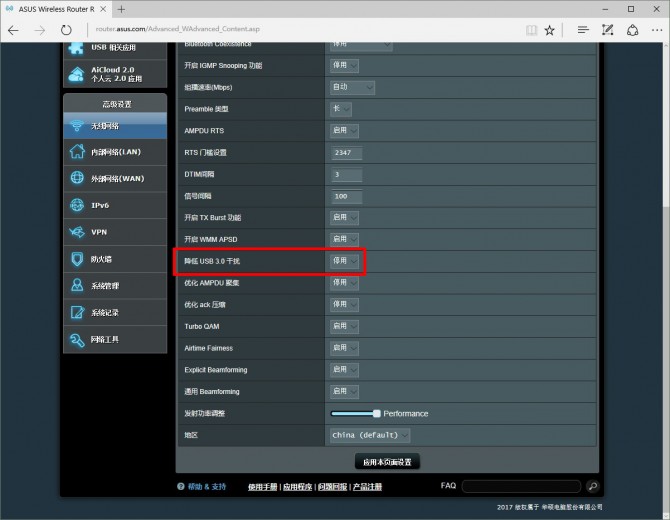Viewport: 670px width, 520px height.
Task: Open new tab with plus button
Action: [121, 9]
